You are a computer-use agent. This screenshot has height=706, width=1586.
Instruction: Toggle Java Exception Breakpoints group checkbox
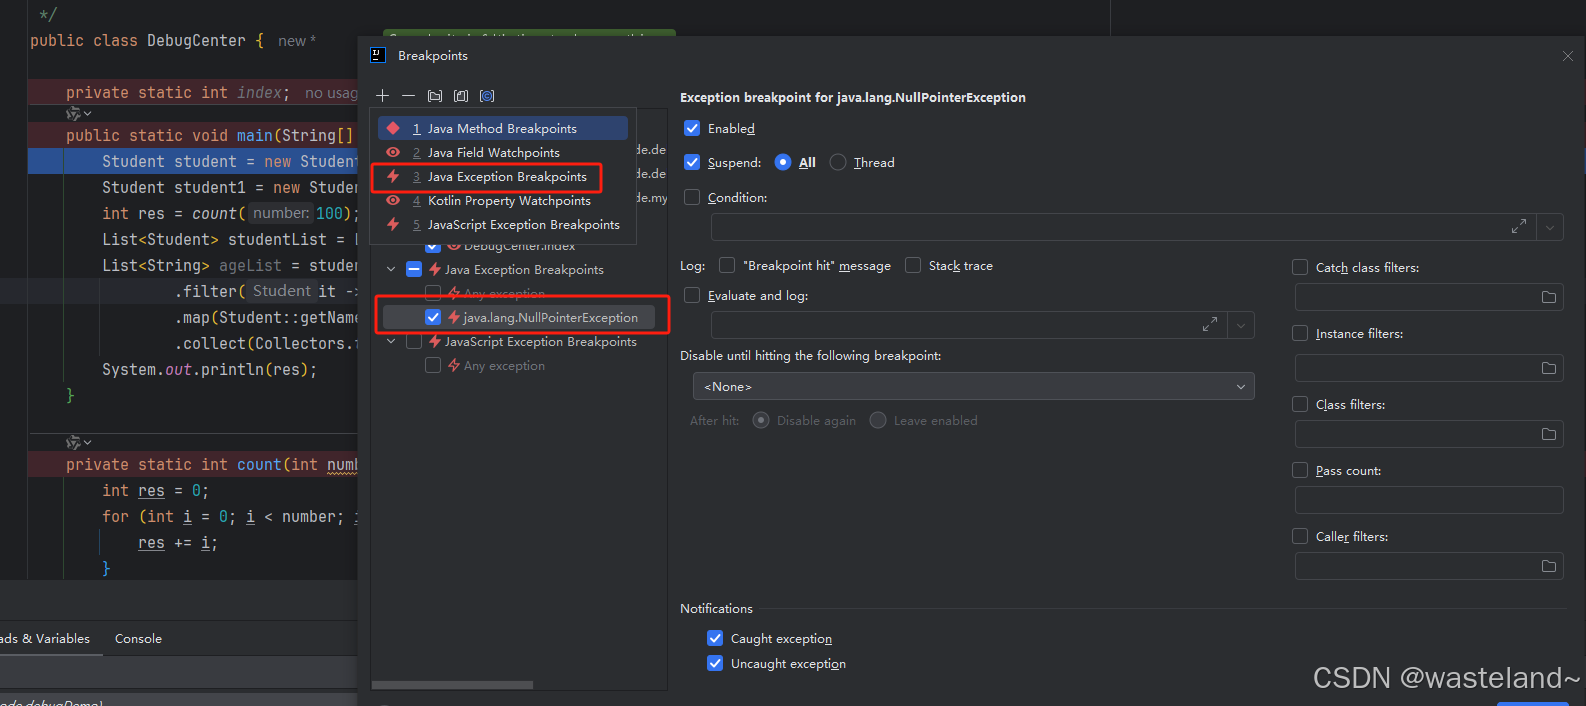(x=414, y=269)
